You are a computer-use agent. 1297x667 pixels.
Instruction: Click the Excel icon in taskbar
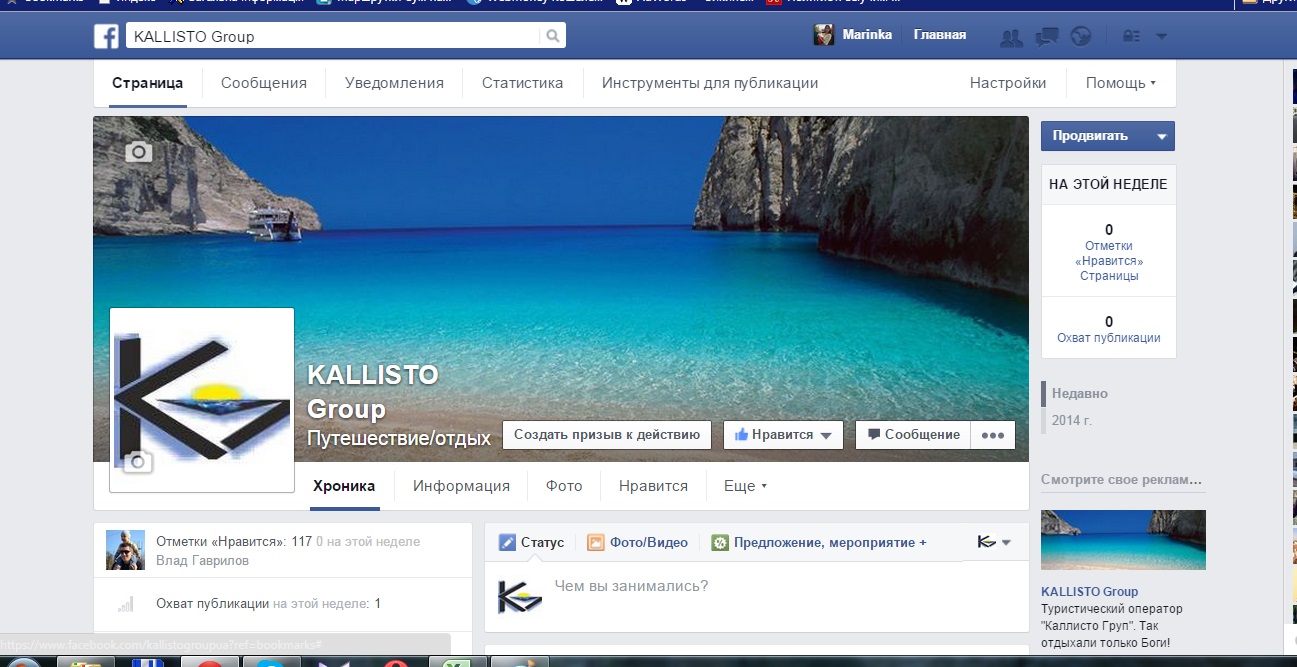tap(457, 663)
